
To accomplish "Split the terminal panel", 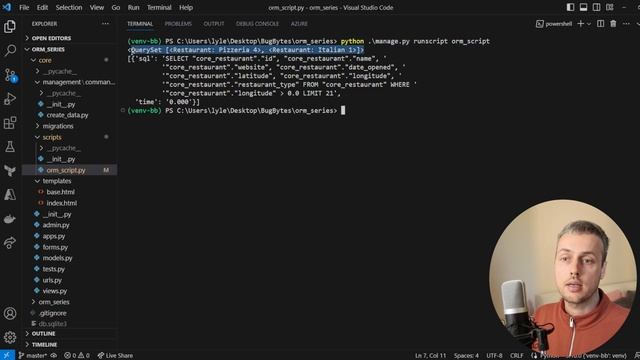I will coord(600,24).
